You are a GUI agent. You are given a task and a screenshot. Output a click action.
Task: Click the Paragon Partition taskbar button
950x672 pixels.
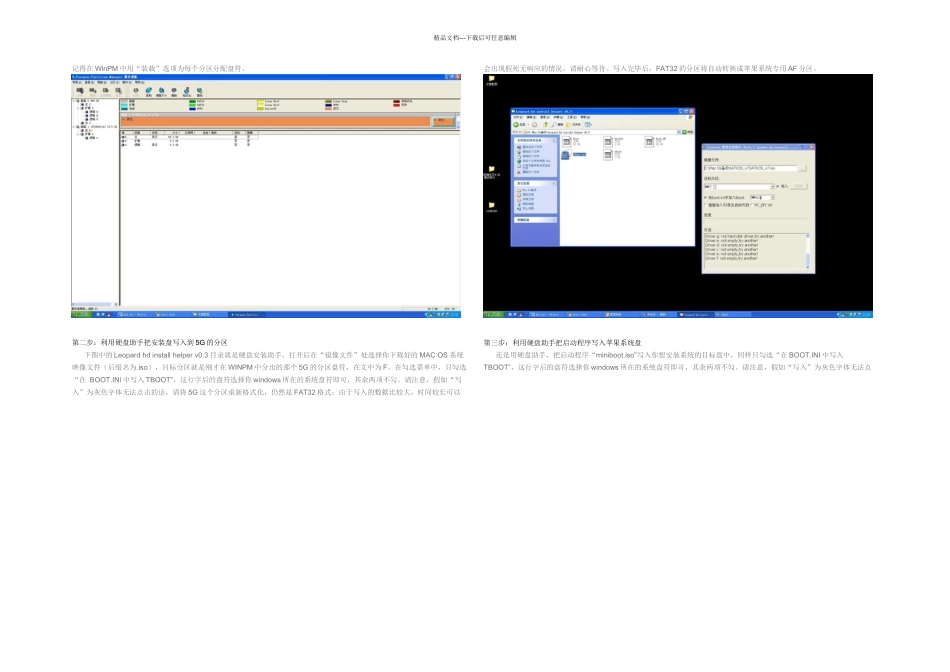[x=245, y=314]
